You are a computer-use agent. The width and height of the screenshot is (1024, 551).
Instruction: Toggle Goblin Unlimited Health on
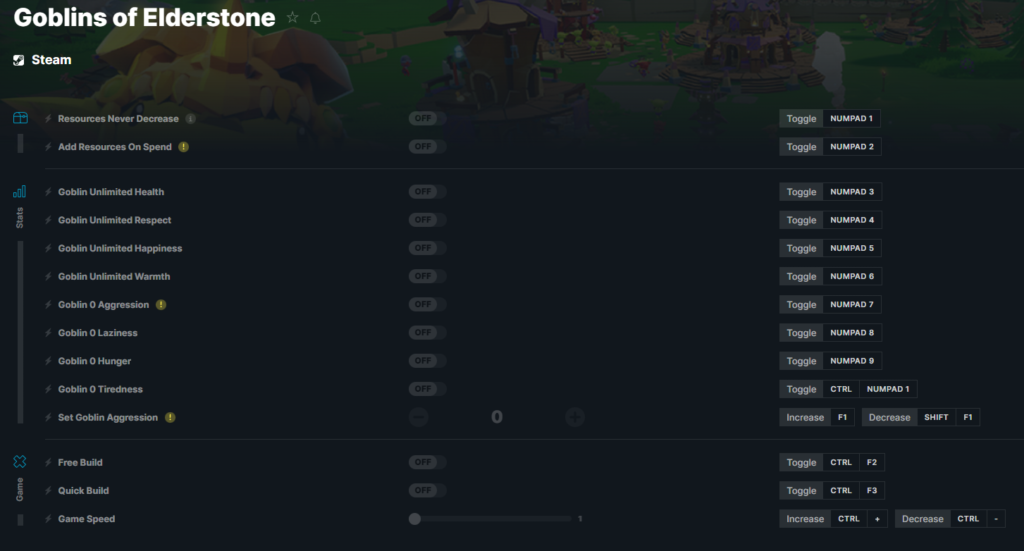pyautogui.click(x=427, y=192)
